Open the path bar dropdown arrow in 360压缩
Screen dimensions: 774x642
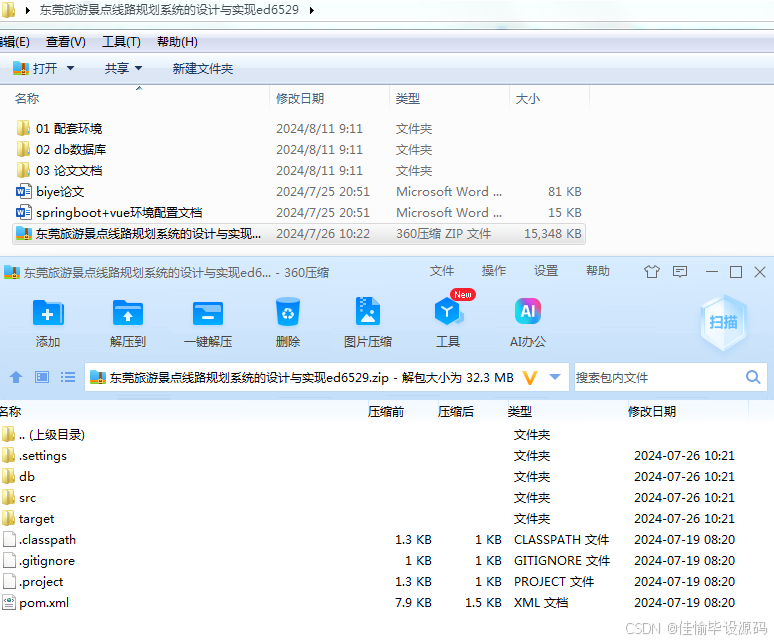coord(555,378)
